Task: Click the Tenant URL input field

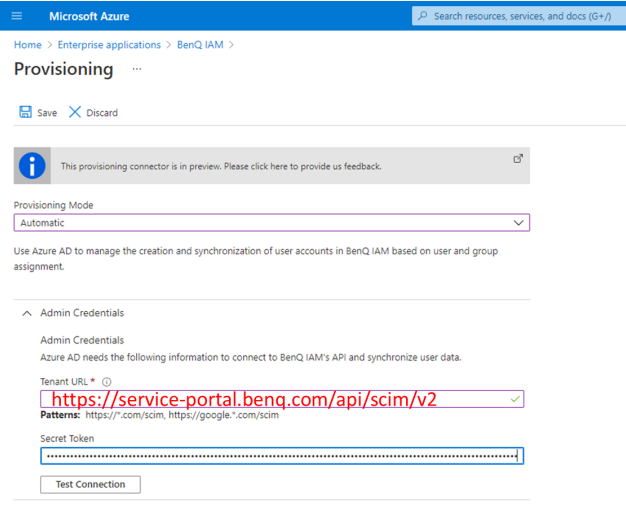Action: [282, 399]
